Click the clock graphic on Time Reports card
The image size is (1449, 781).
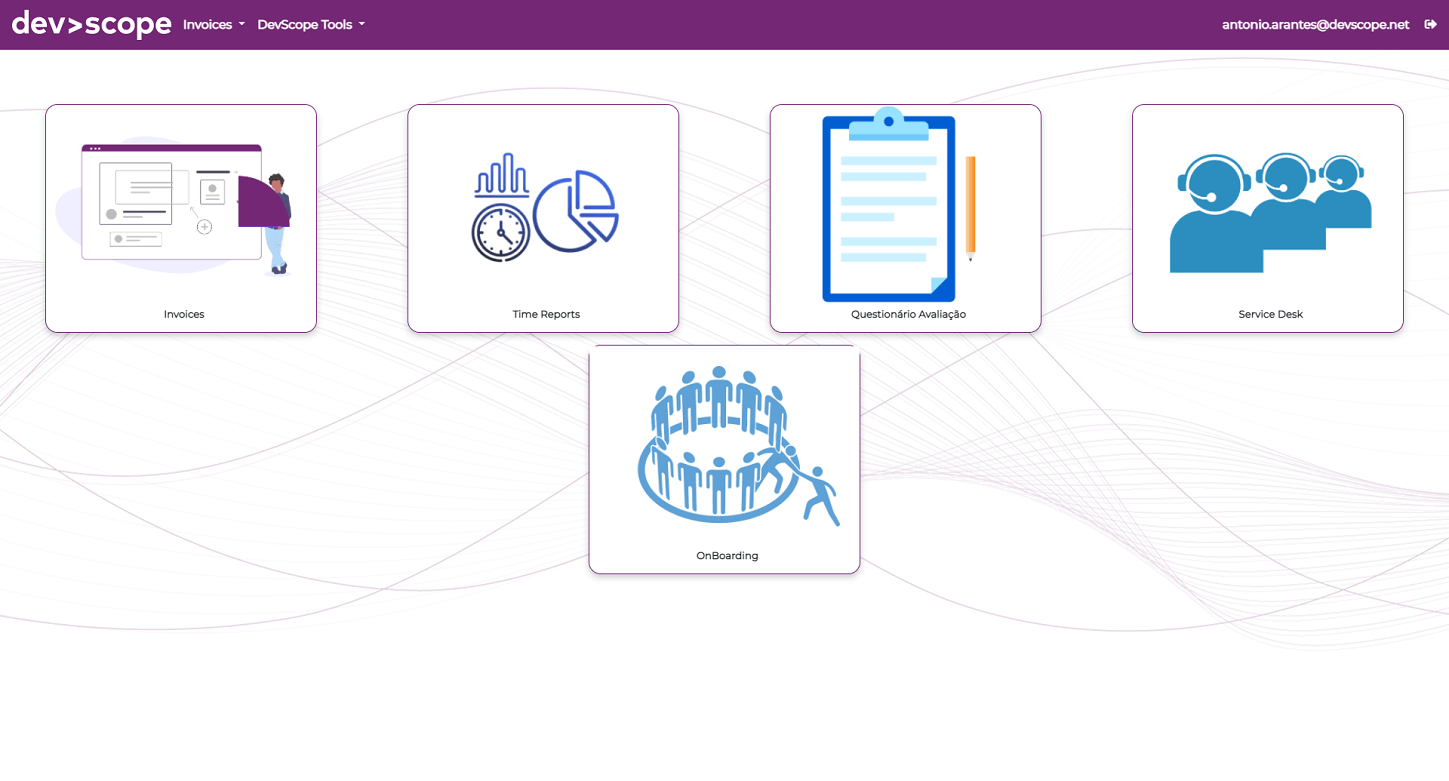coord(500,233)
